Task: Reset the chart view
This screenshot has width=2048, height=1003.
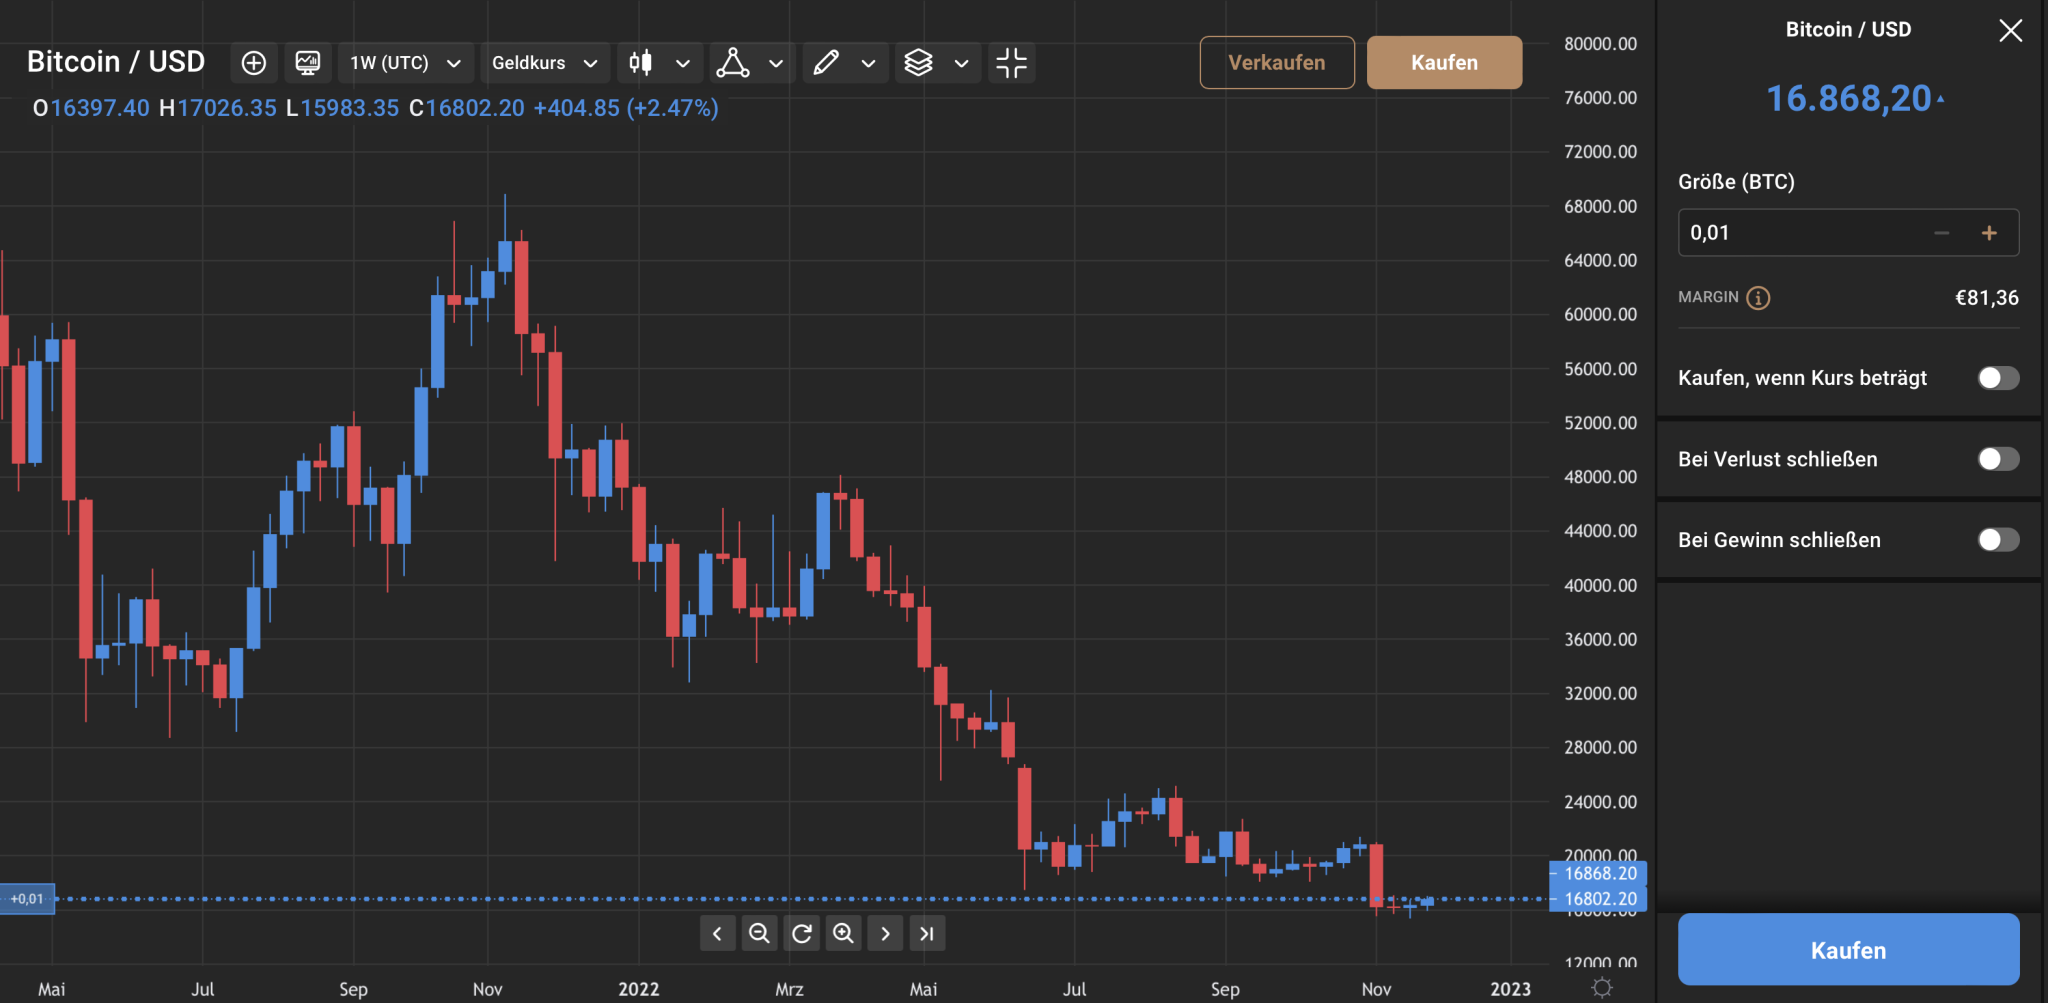Action: pyautogui.click(x=801, y=934)
